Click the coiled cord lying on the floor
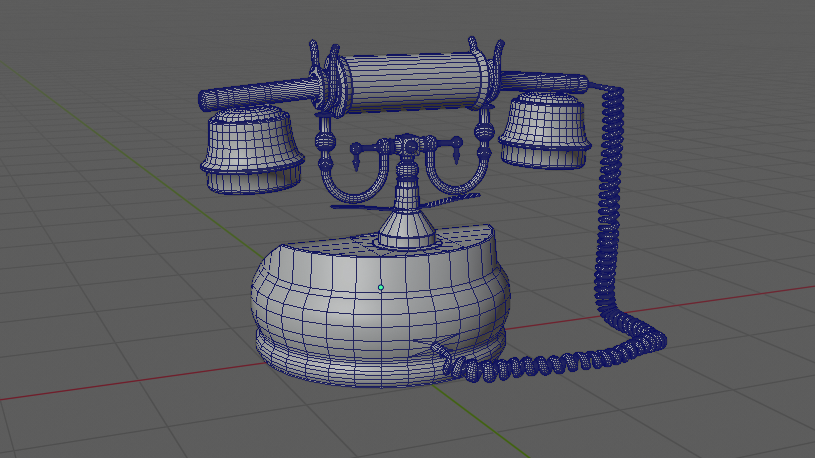Screen dimensions: 815x458 point(540,365)
